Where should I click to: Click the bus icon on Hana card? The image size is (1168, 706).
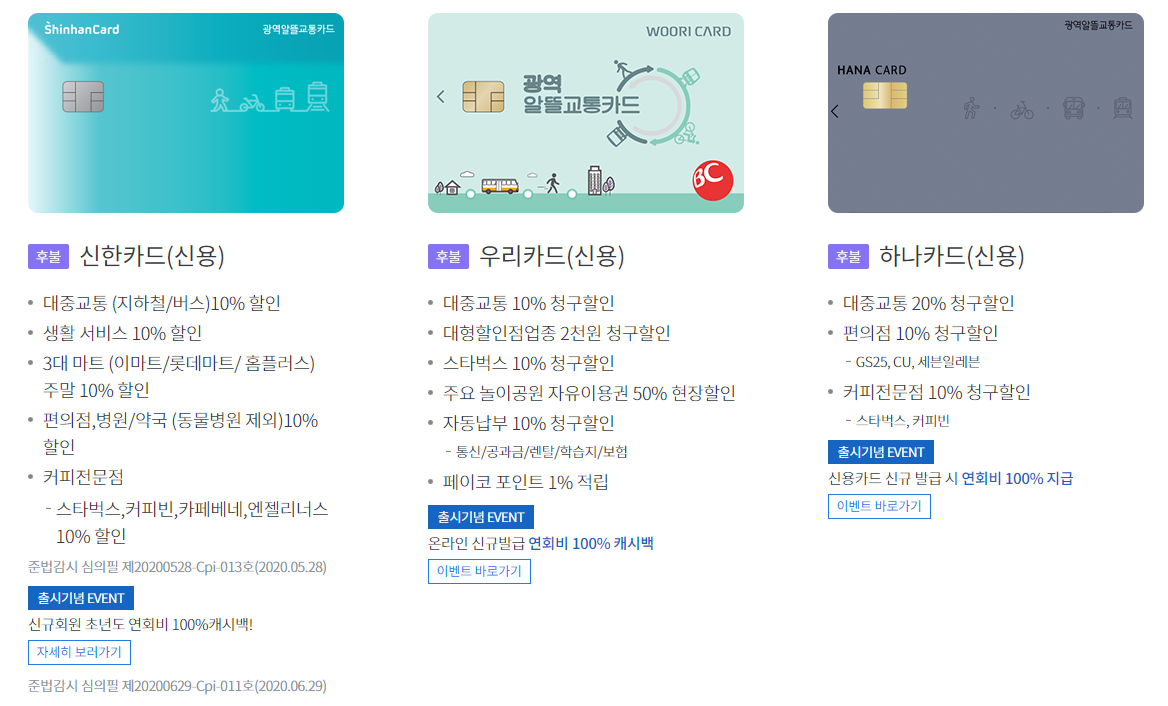(x=1073, y=109)
